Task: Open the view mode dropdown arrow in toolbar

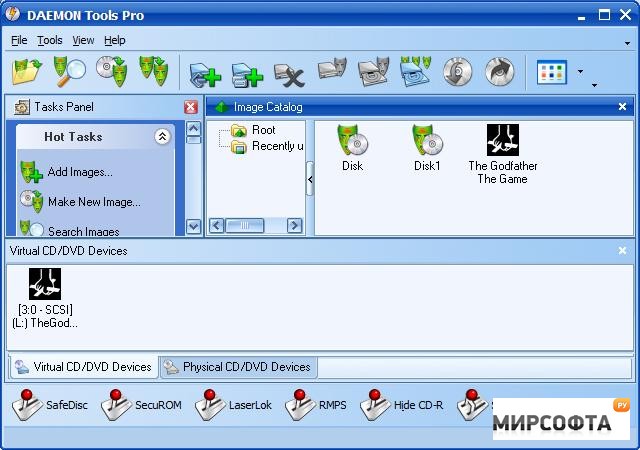Action: tap(580, 72)
